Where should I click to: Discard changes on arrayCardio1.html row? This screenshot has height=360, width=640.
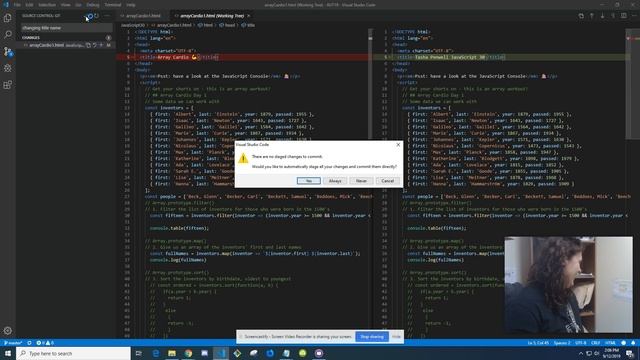pyautogui.click(x=95, y=45)
